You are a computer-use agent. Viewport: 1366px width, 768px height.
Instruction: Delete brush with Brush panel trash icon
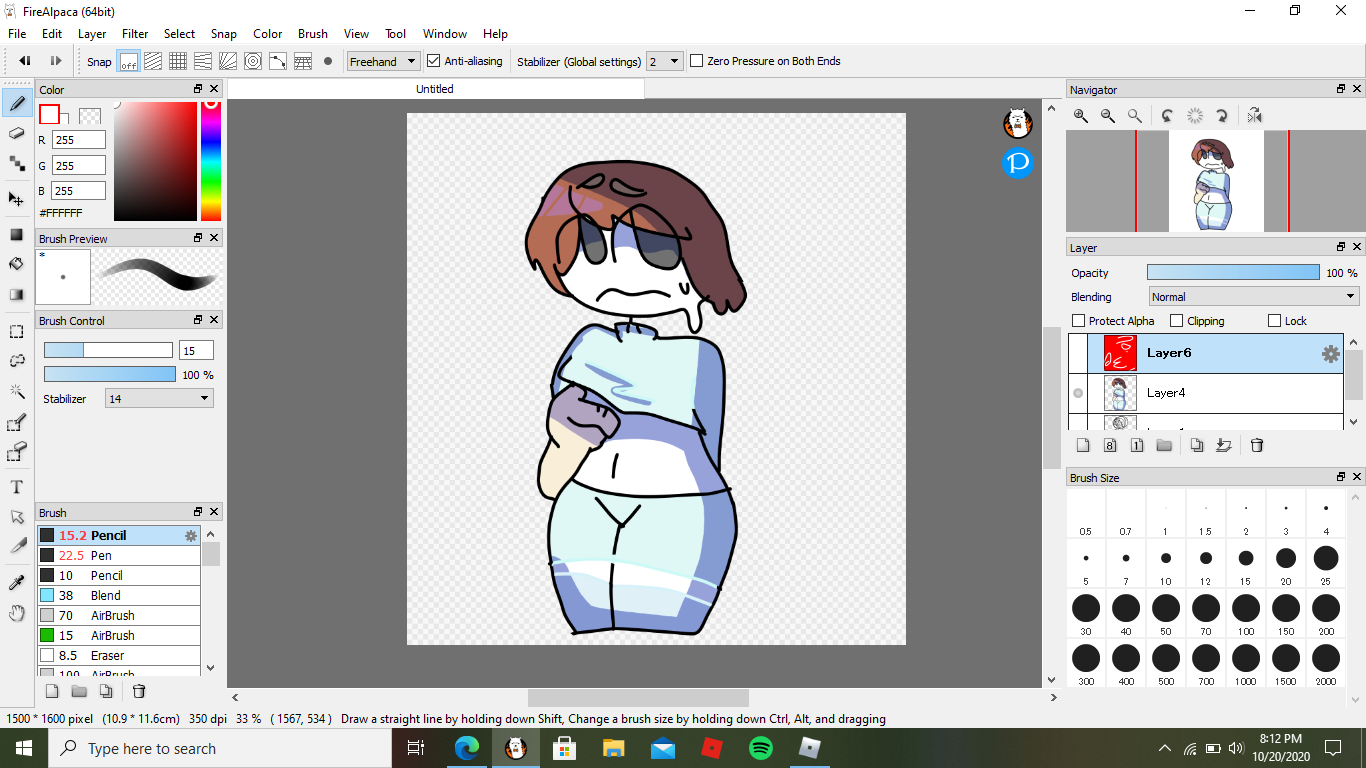[139, 691]
